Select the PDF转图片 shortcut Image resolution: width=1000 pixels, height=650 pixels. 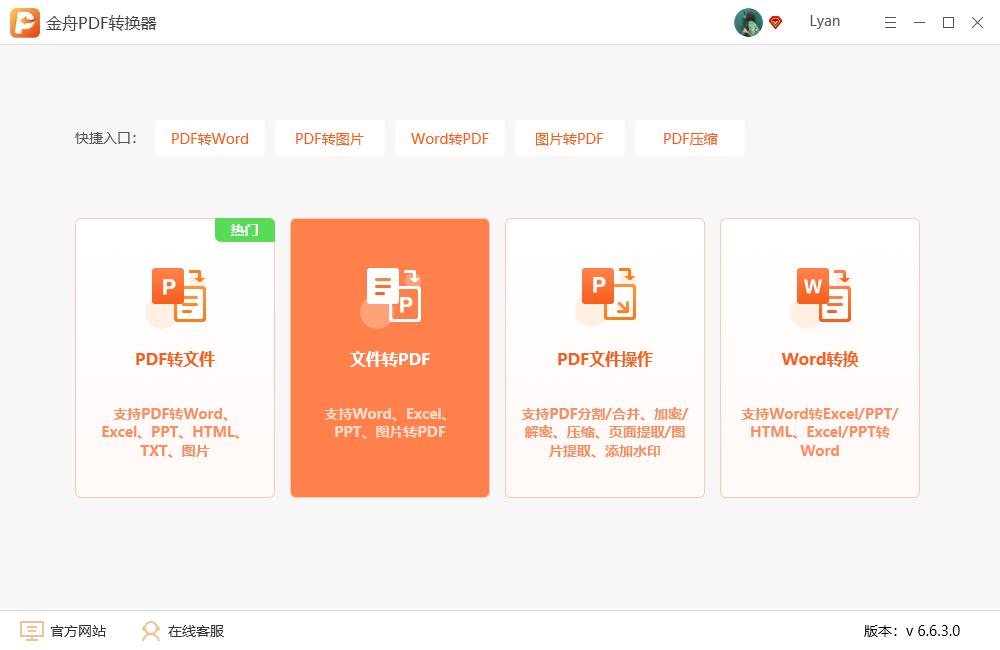coord(330,138)
